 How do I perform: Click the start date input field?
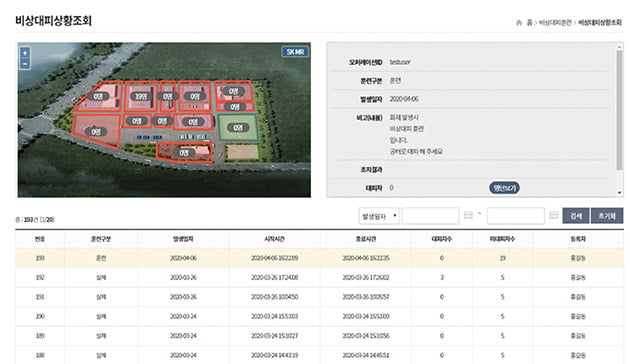430,216
